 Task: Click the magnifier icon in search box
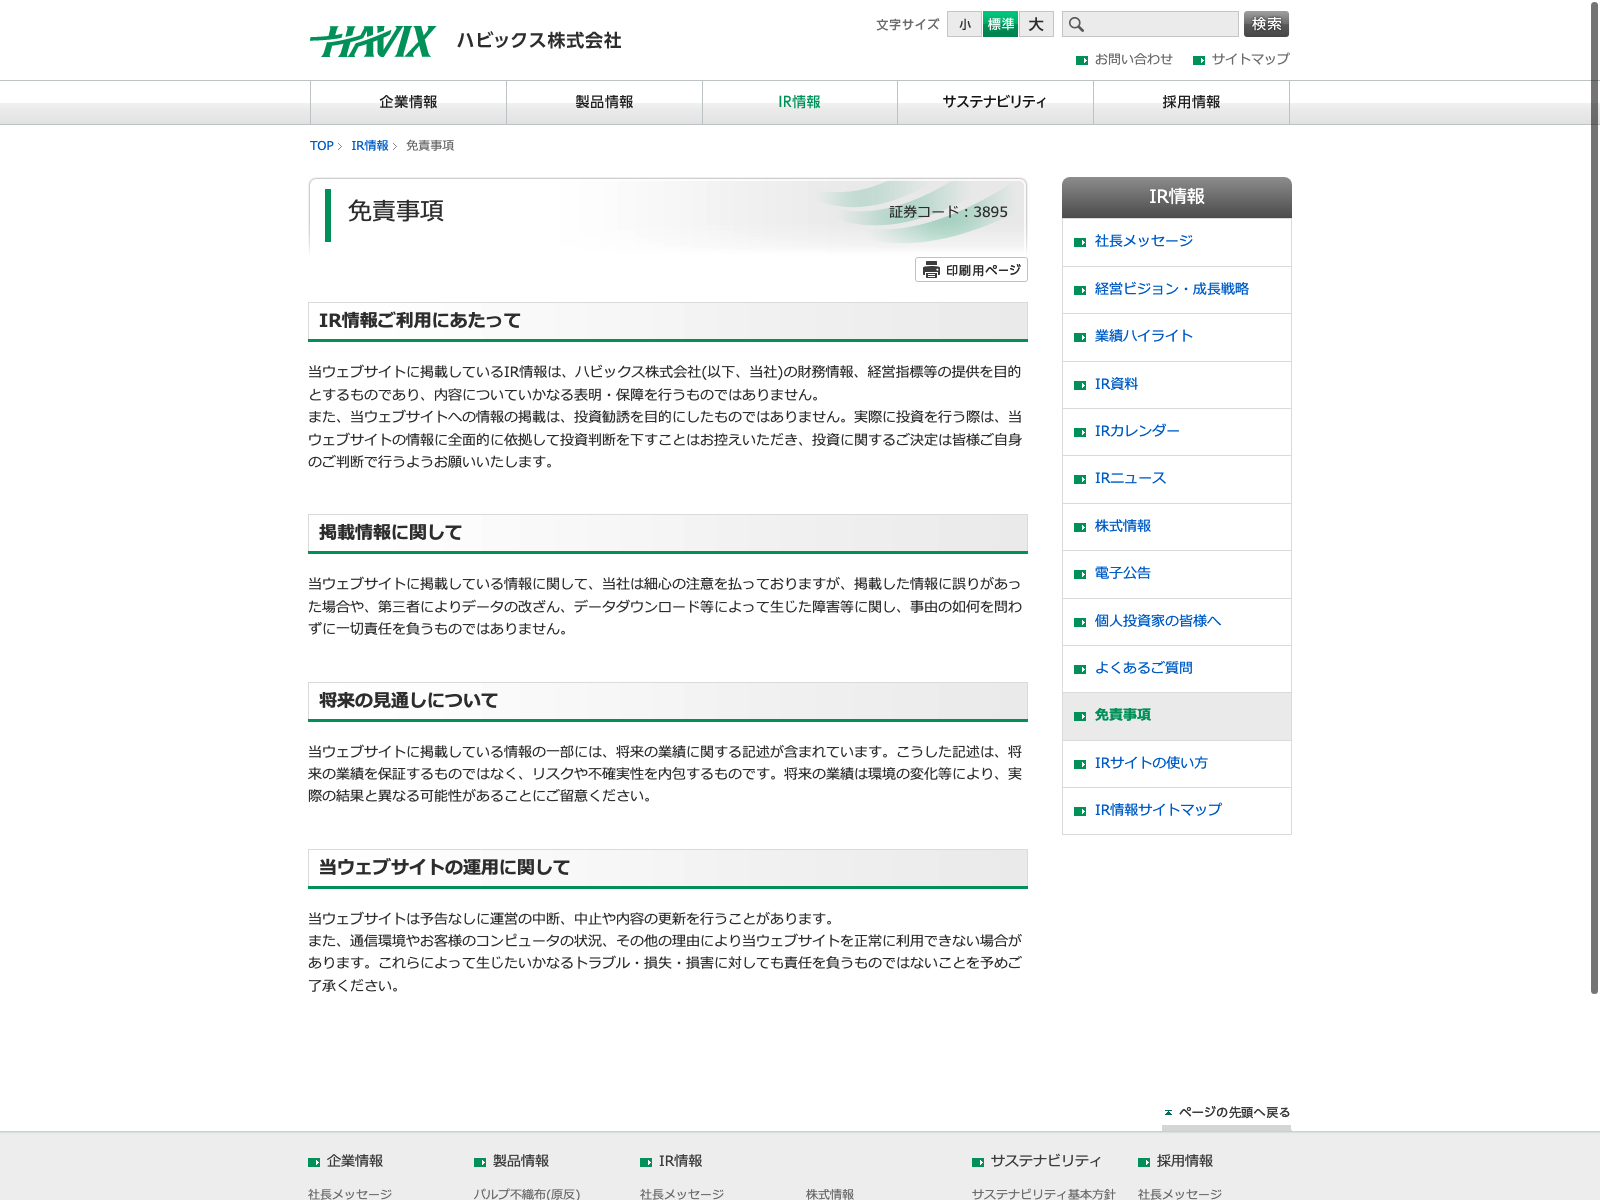pos(1076,25)
